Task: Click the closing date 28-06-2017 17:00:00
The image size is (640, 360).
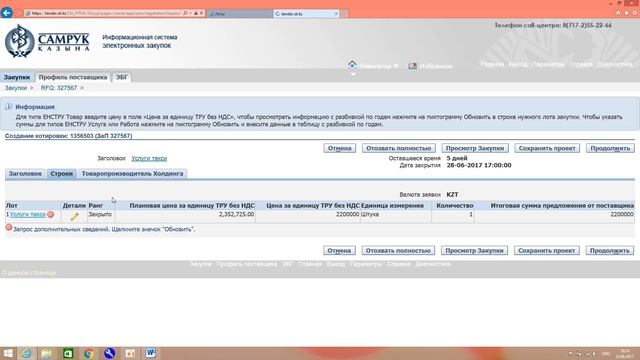Action: 479,165
